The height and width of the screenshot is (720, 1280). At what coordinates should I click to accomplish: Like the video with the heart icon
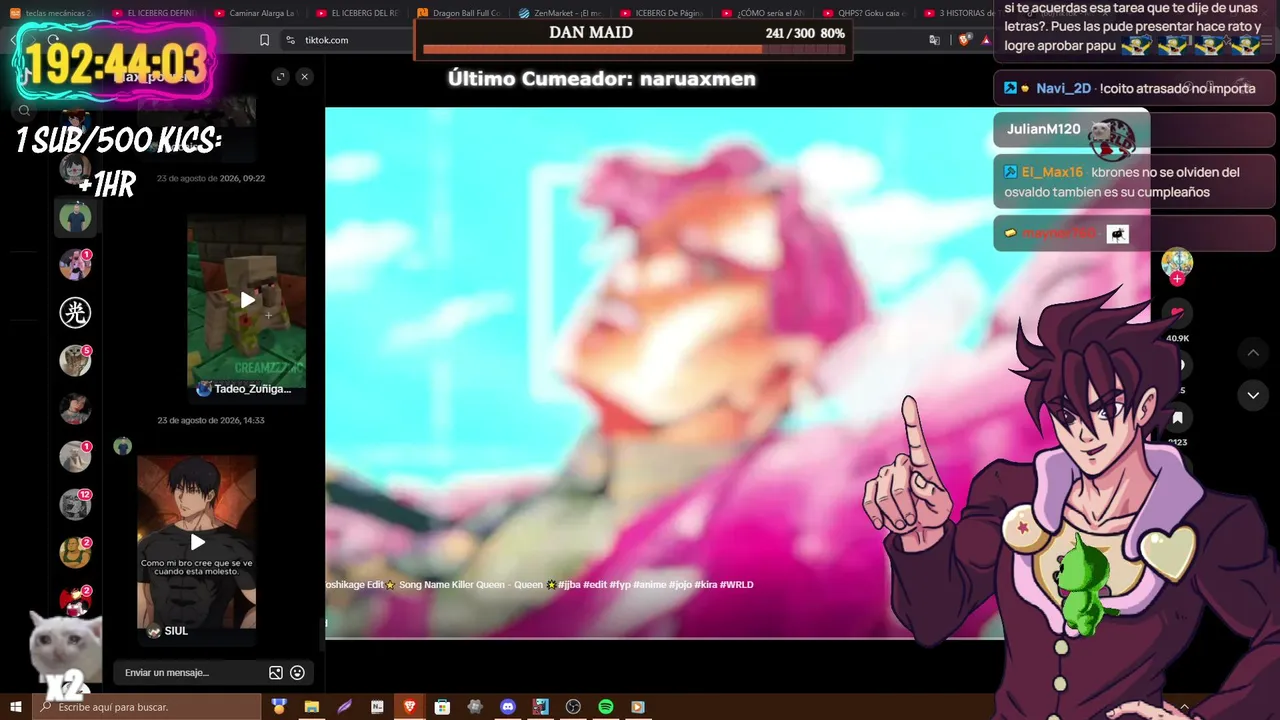pos(1177,314)
